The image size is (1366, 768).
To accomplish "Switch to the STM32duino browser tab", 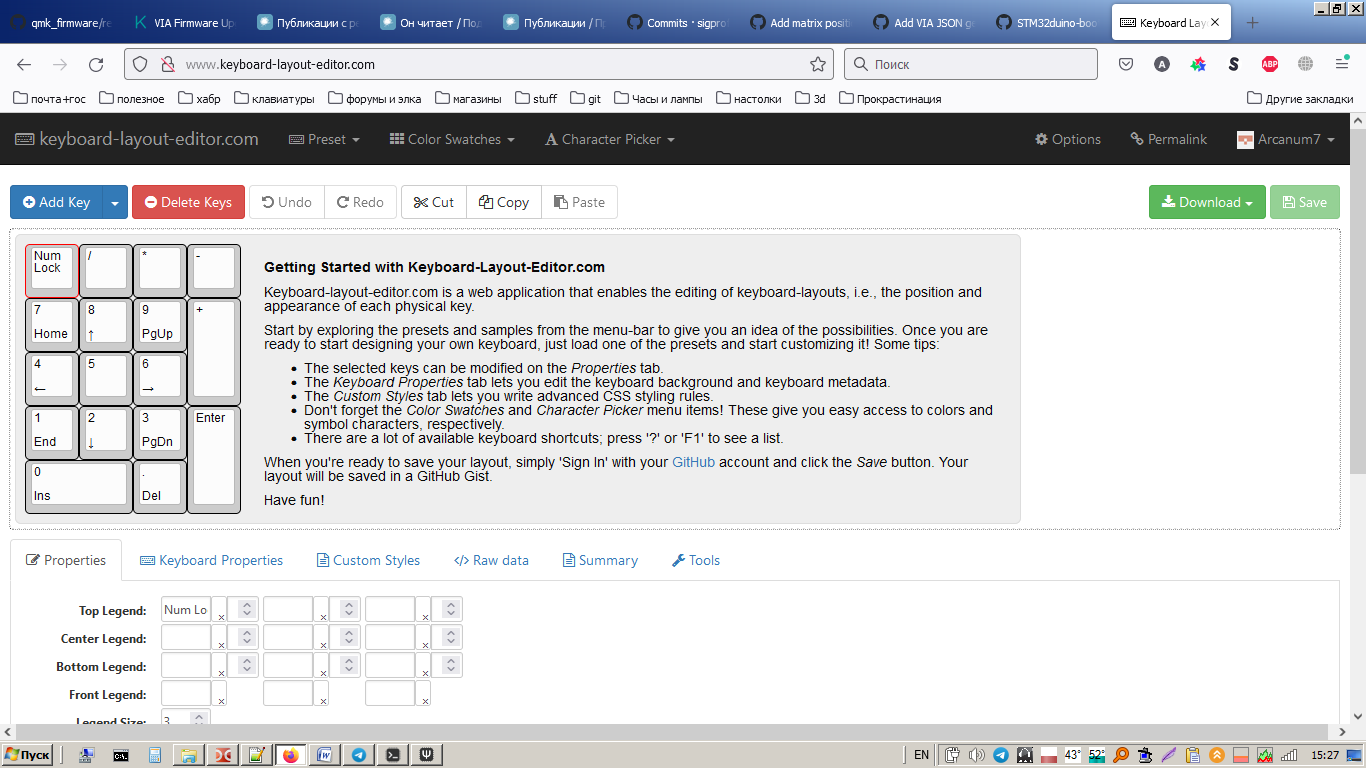I will pos(1049,23).
